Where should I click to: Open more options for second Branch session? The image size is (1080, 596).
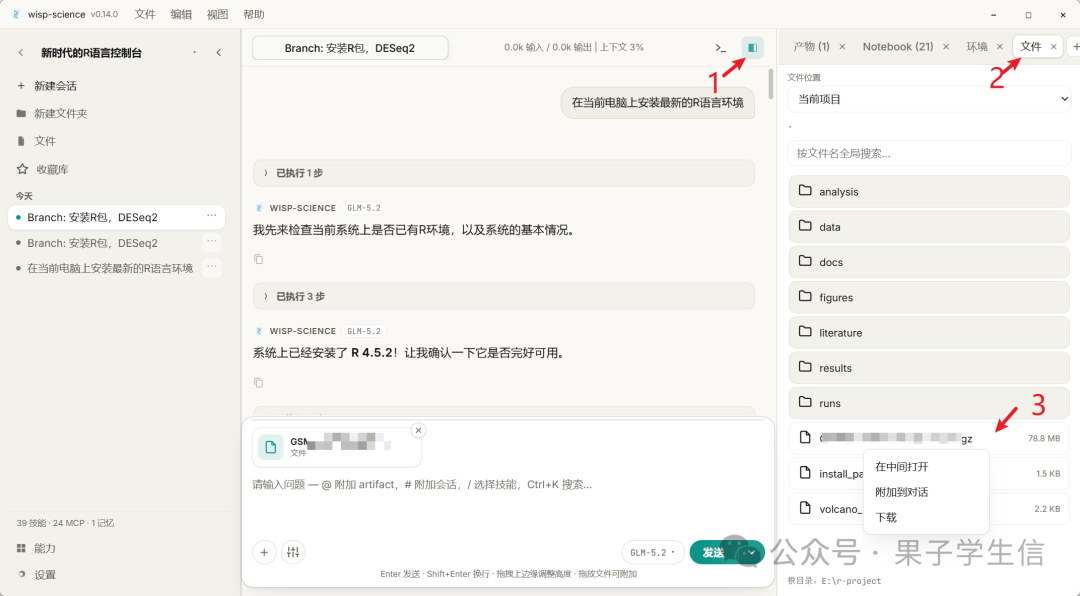click(211, 242)
